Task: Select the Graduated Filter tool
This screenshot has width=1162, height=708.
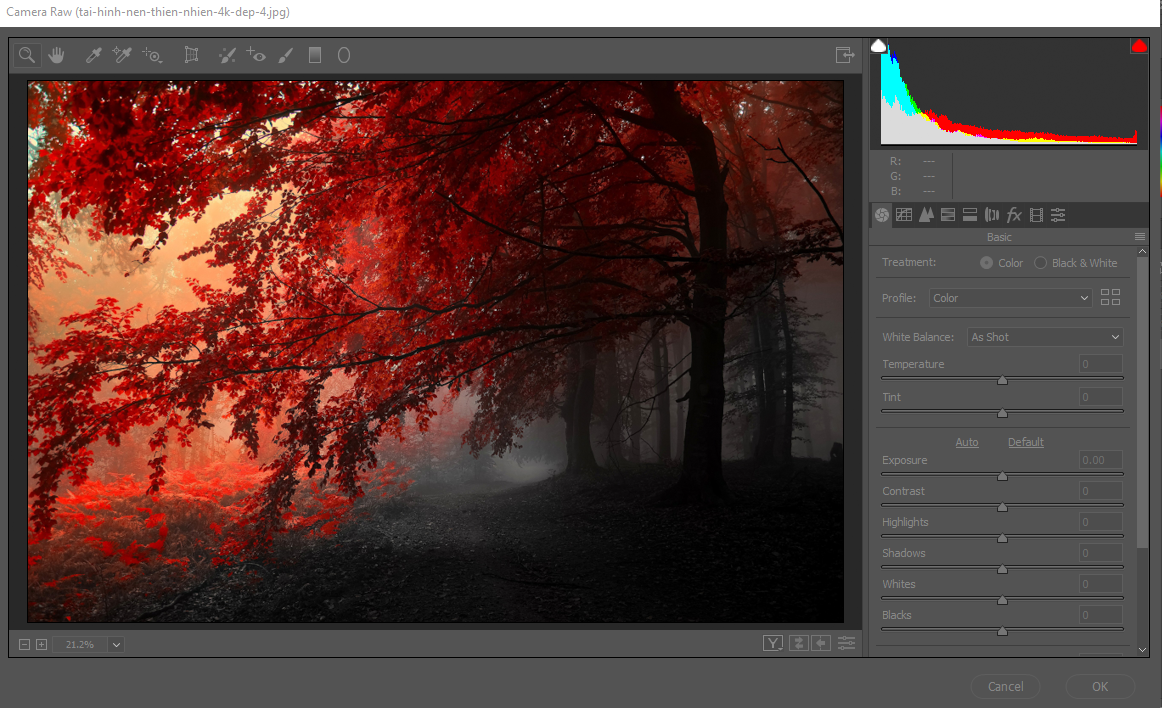Action: pos(315,55)
